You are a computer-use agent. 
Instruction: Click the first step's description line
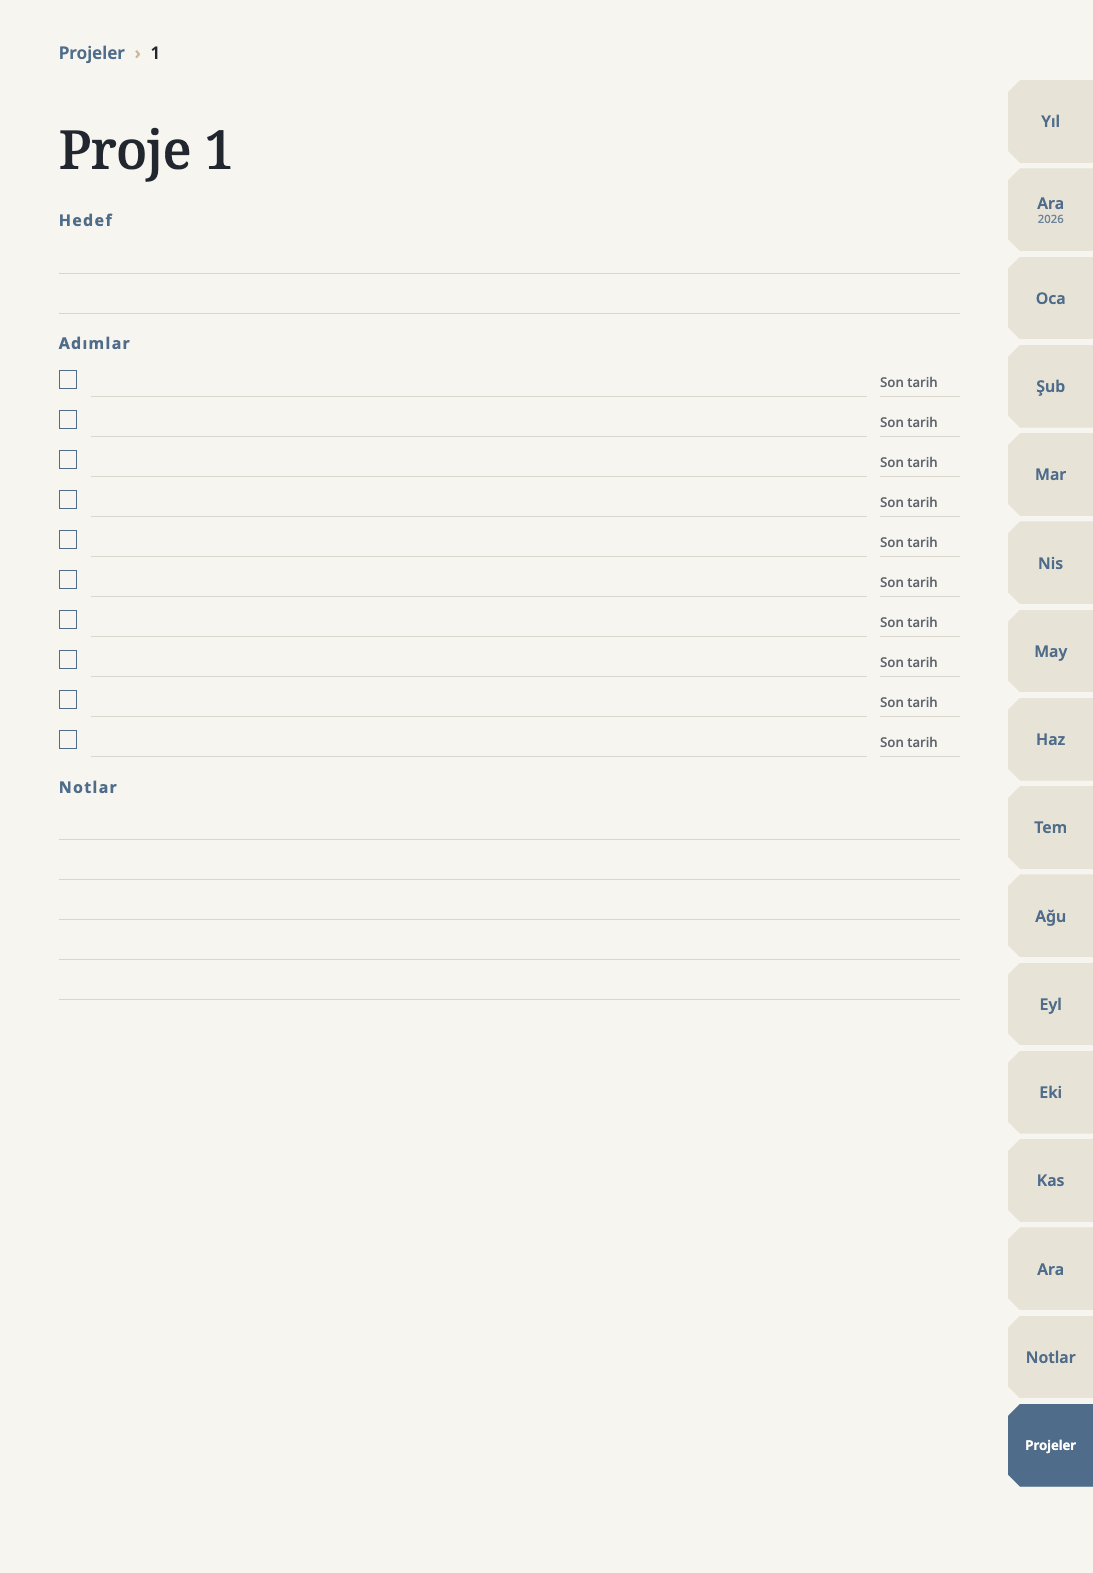[x=479, y=380]
